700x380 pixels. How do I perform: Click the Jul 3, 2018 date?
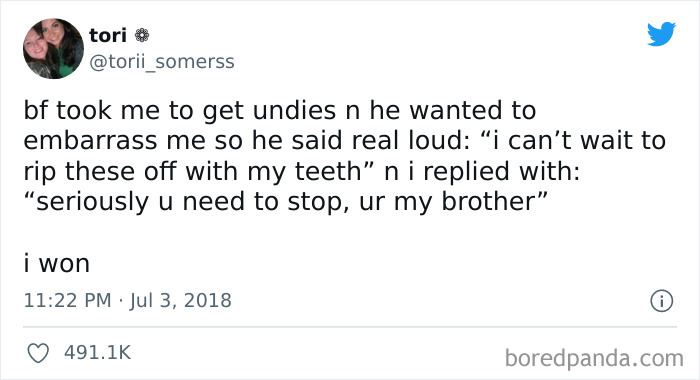[x=181, y=300]
